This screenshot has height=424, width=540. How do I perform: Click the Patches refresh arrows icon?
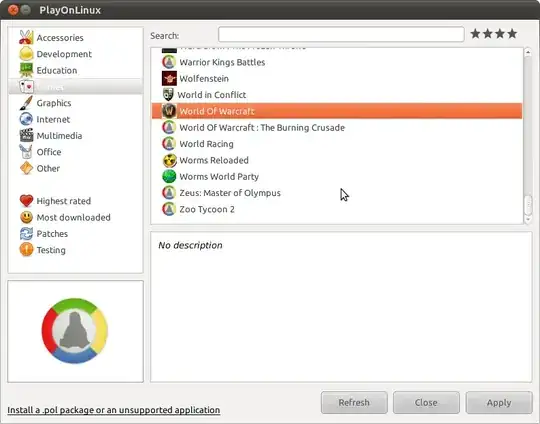(26, 234)
